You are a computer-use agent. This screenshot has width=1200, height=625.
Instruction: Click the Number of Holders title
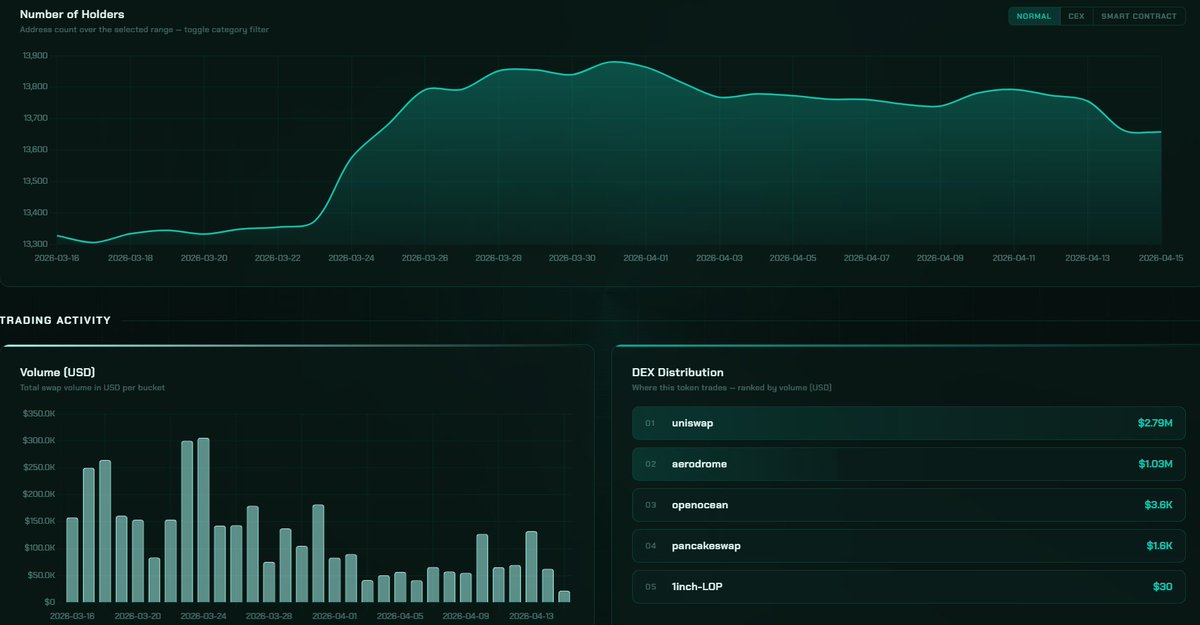coord(72,14)
